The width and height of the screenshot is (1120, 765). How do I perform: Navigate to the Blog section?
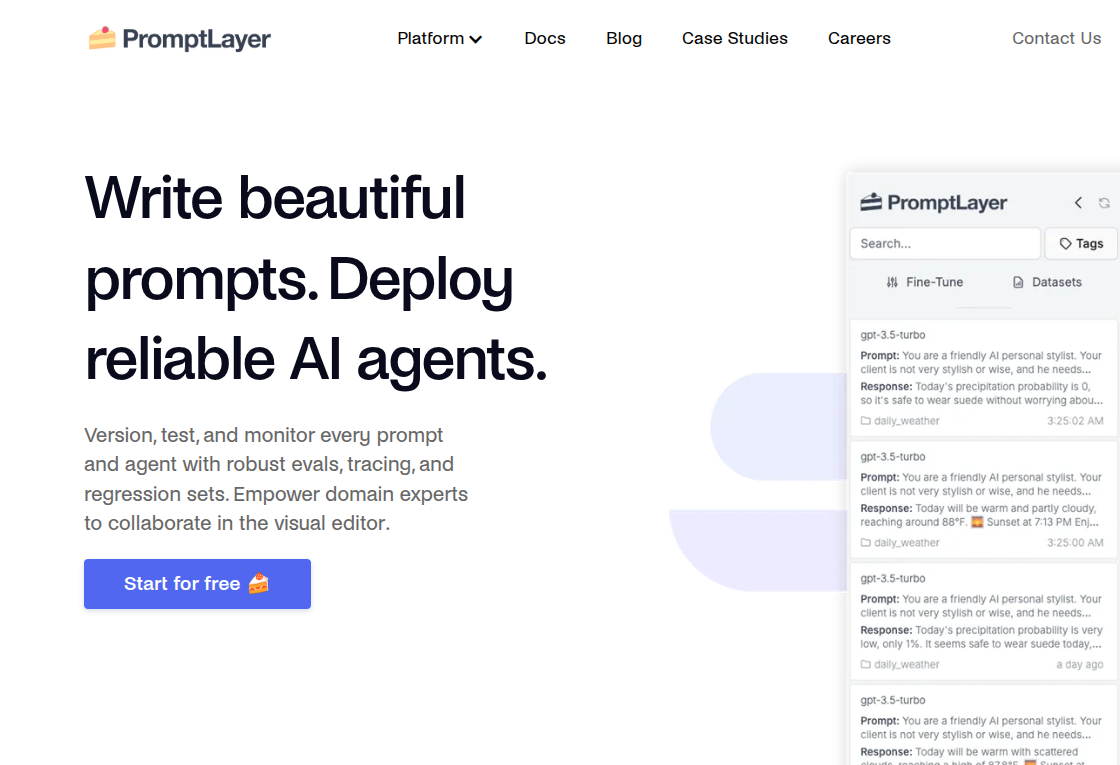pyautogui.click(x=624, y=38)
